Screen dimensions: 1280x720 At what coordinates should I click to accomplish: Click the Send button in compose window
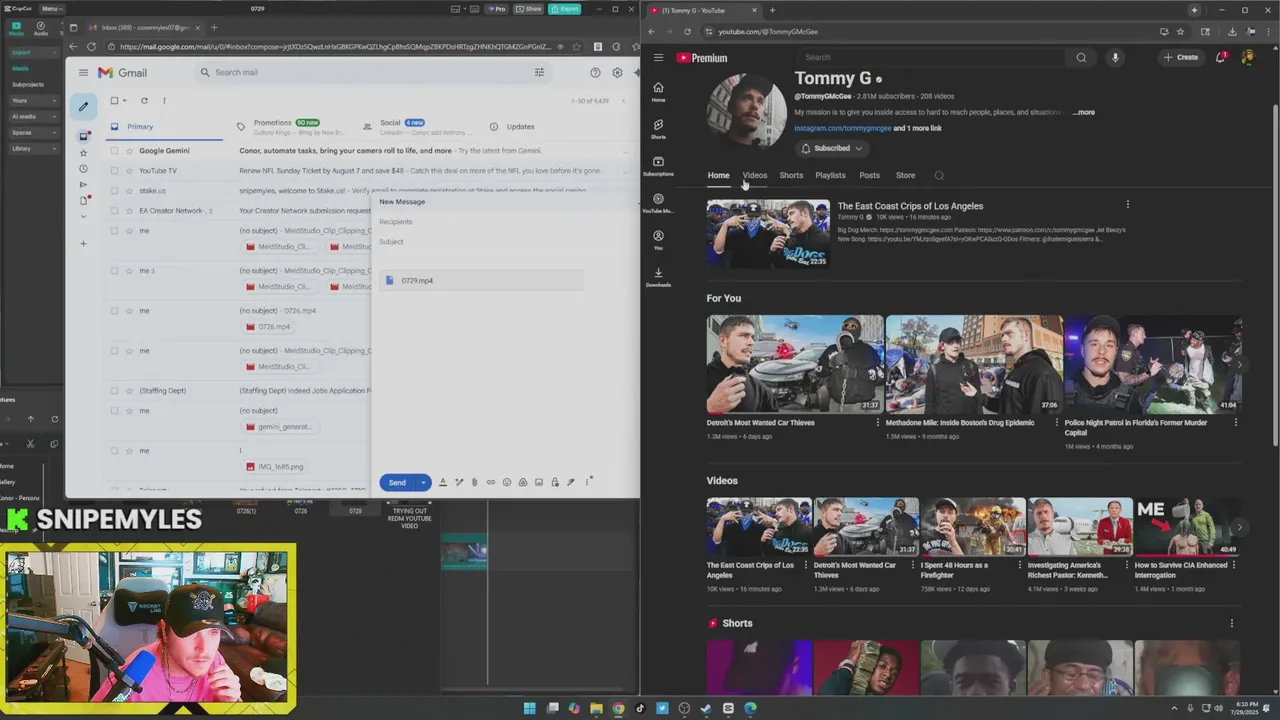pyautogui.click(x=397, y=482)
